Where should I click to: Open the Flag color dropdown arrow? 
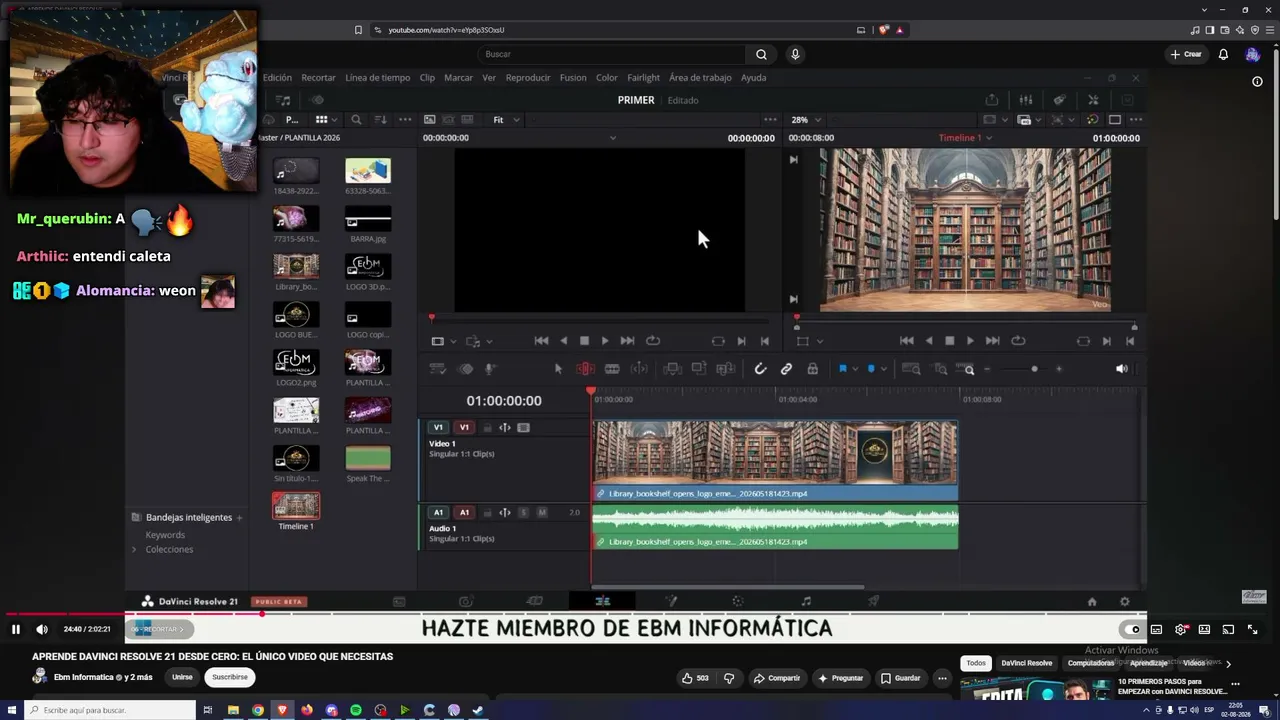click(x=854, y=370)
